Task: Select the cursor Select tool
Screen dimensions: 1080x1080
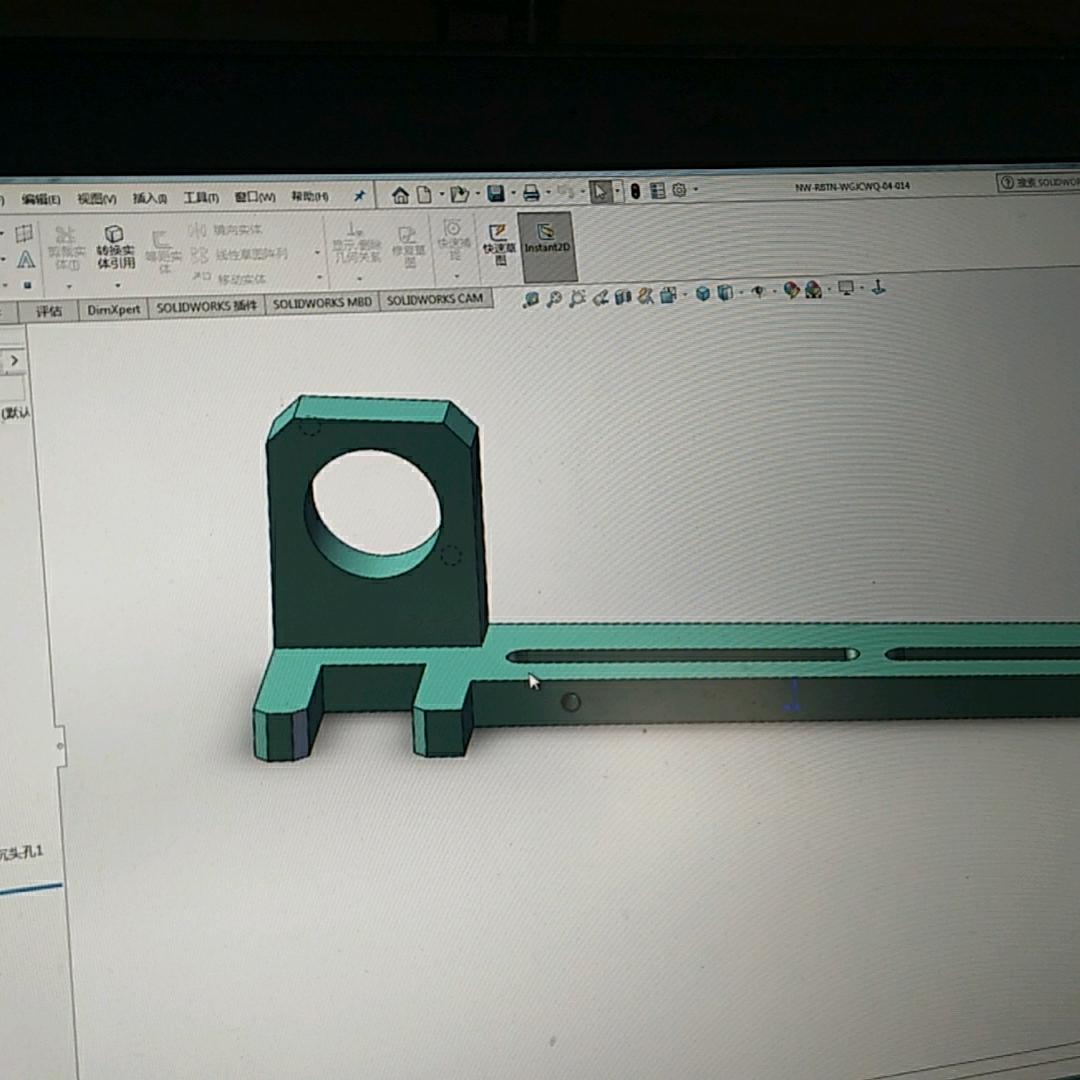Action: tap(599, 192)
